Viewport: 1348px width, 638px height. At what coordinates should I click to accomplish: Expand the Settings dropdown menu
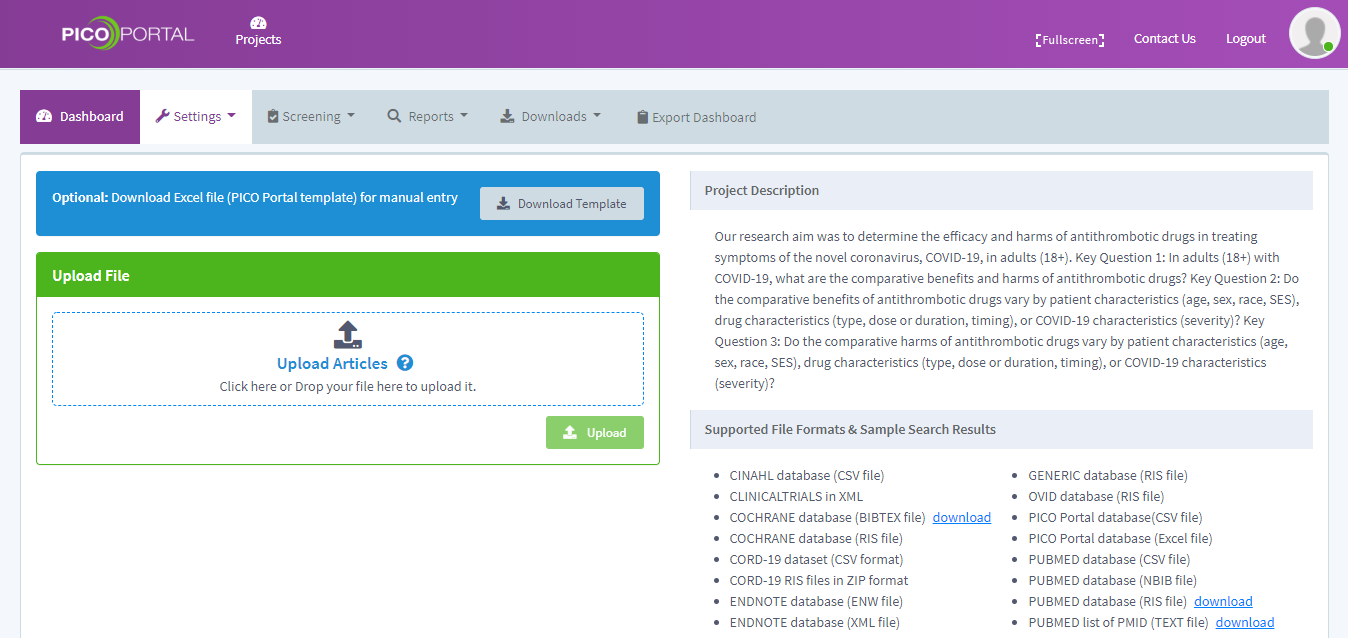coord(196,117)
